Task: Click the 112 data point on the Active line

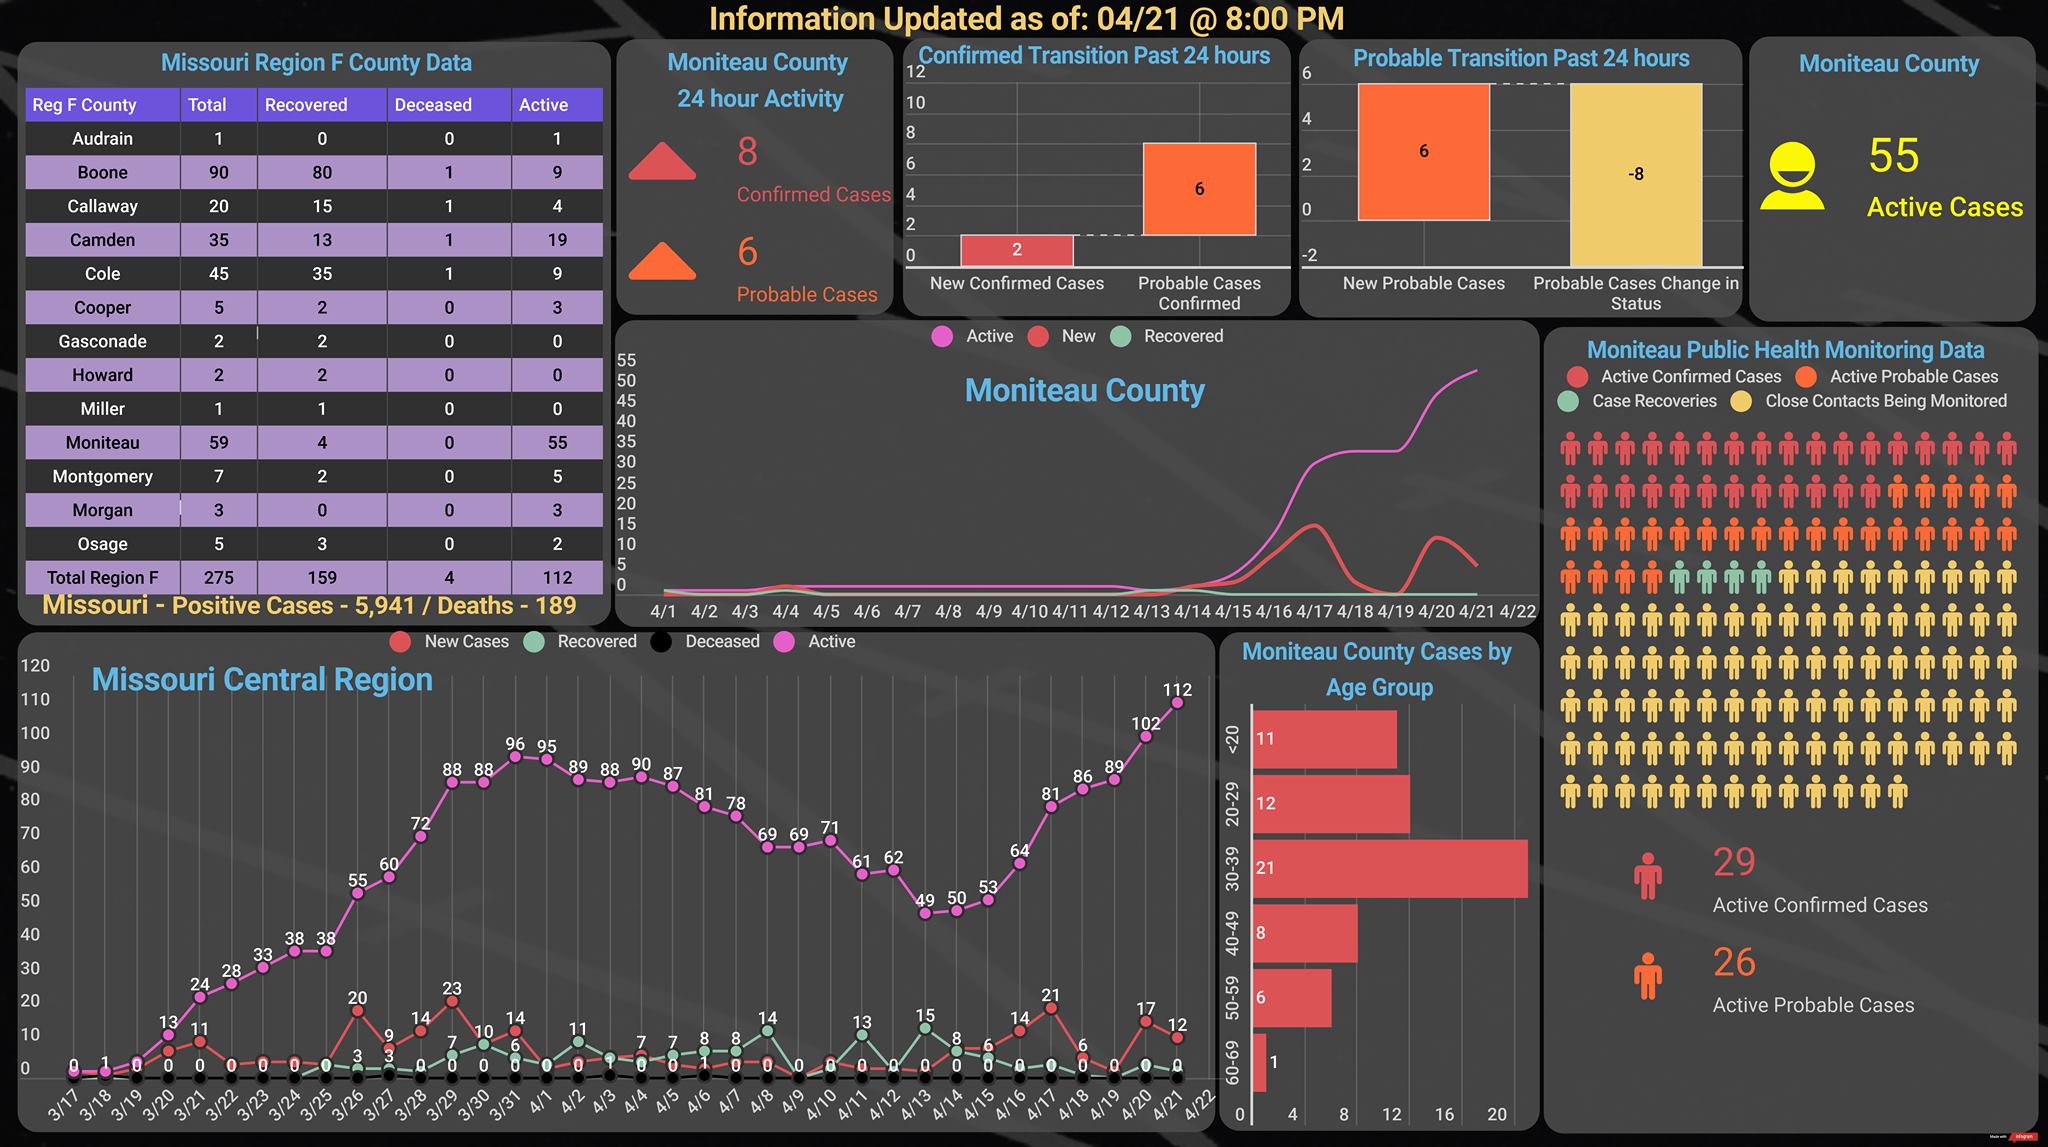Action: click(x=1177, y=702)
